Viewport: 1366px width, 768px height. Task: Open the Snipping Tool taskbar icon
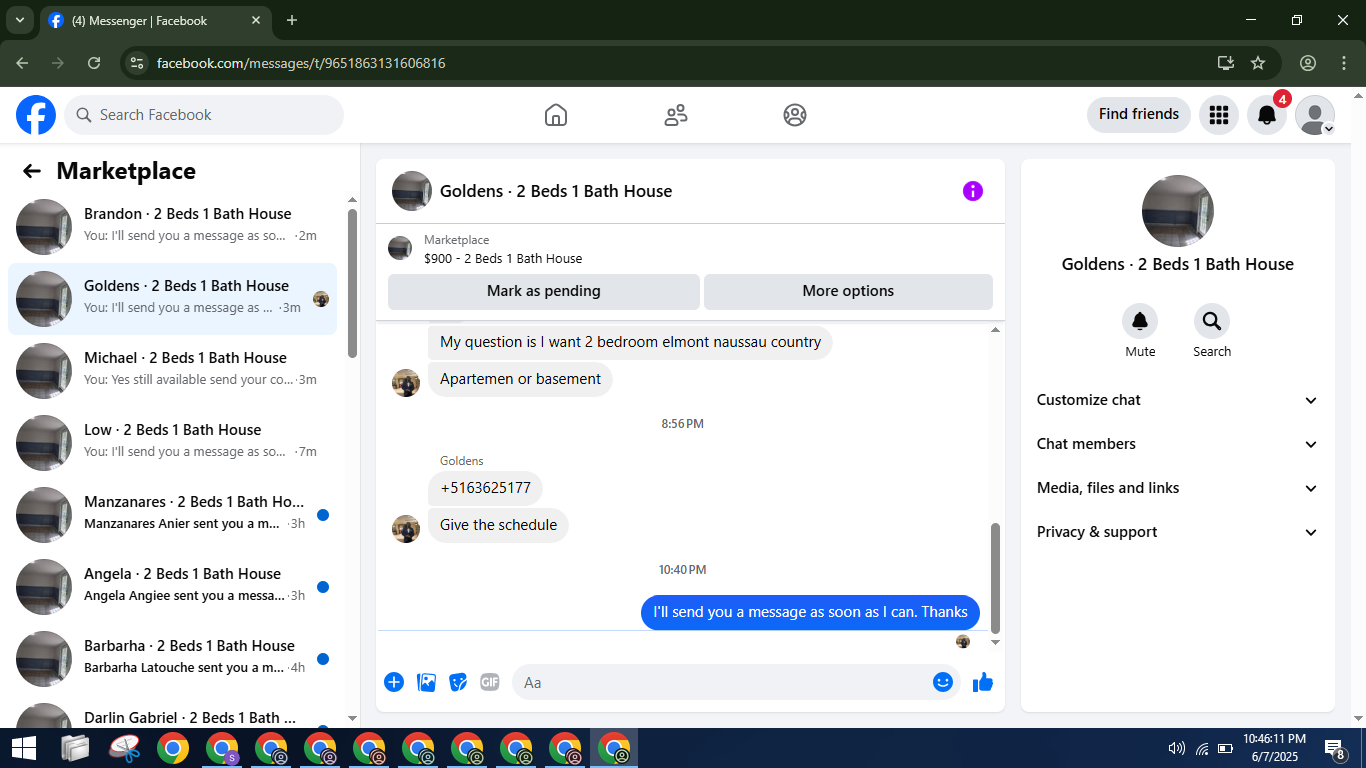(124, 748)
